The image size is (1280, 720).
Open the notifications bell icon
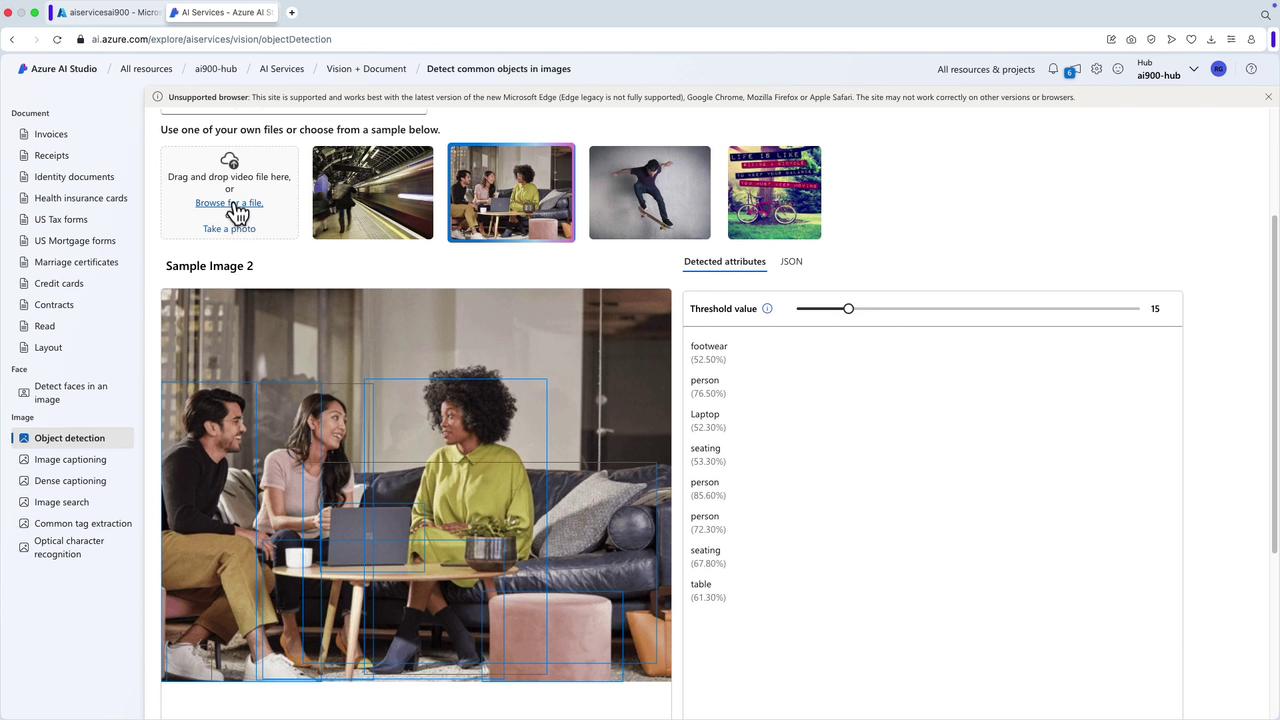click(1053, 69)
